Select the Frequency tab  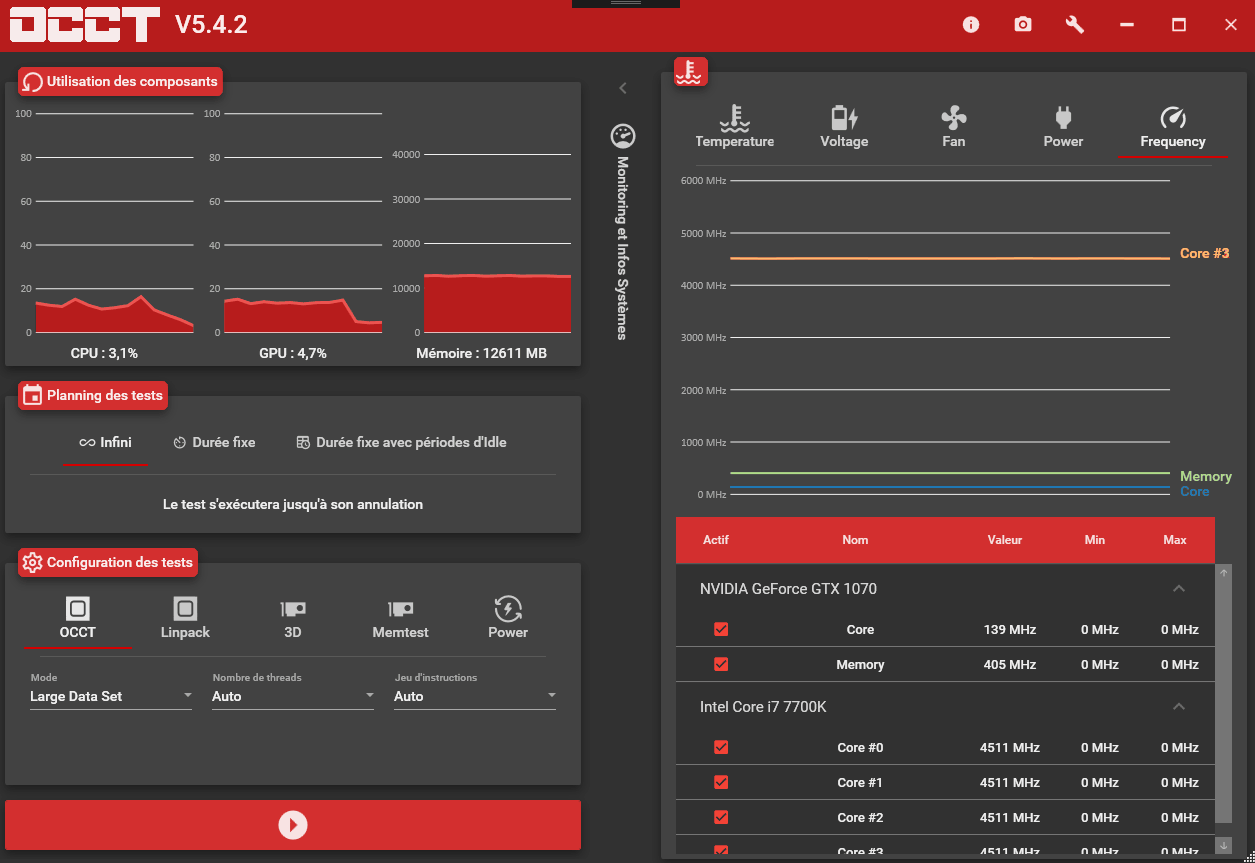[1172, 125]
